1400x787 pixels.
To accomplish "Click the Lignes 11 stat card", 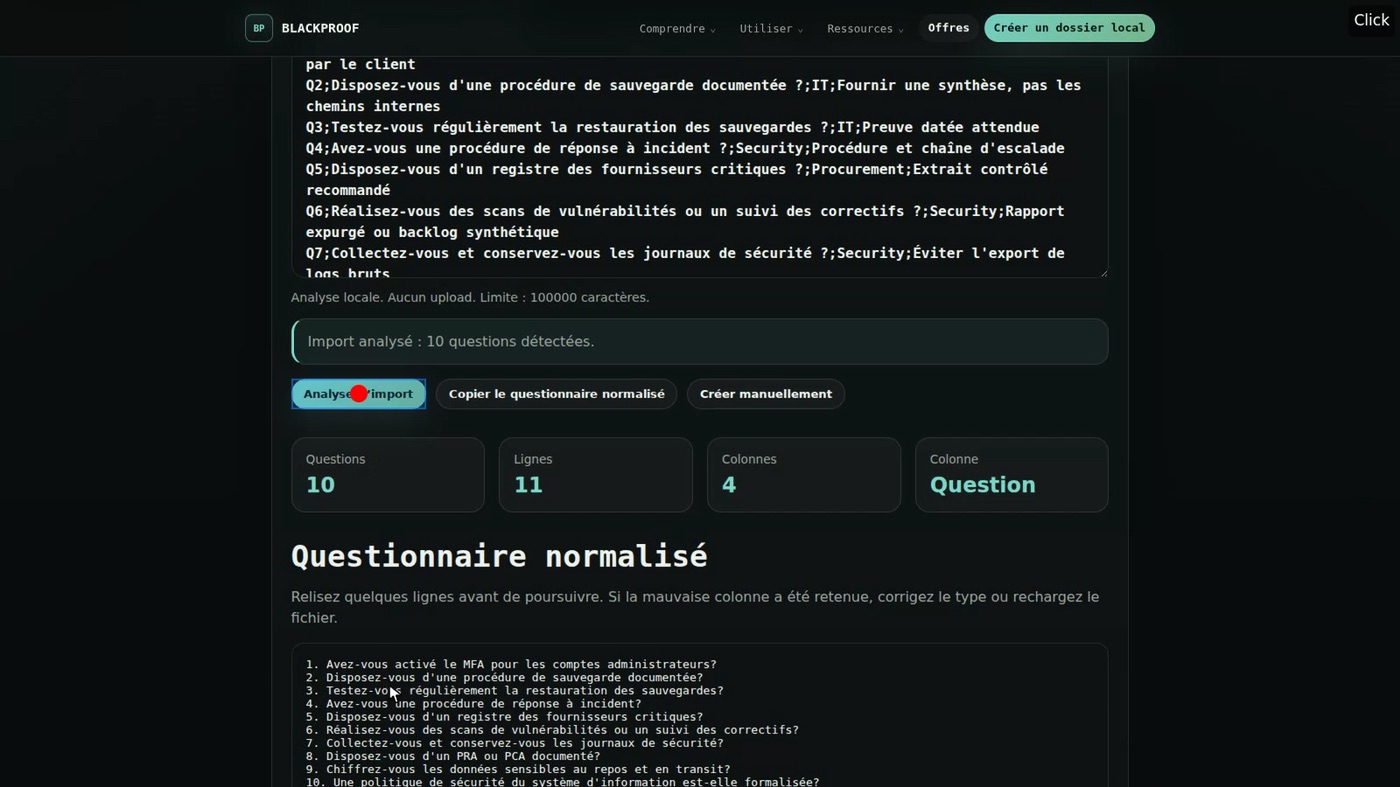I will (596, 475).
